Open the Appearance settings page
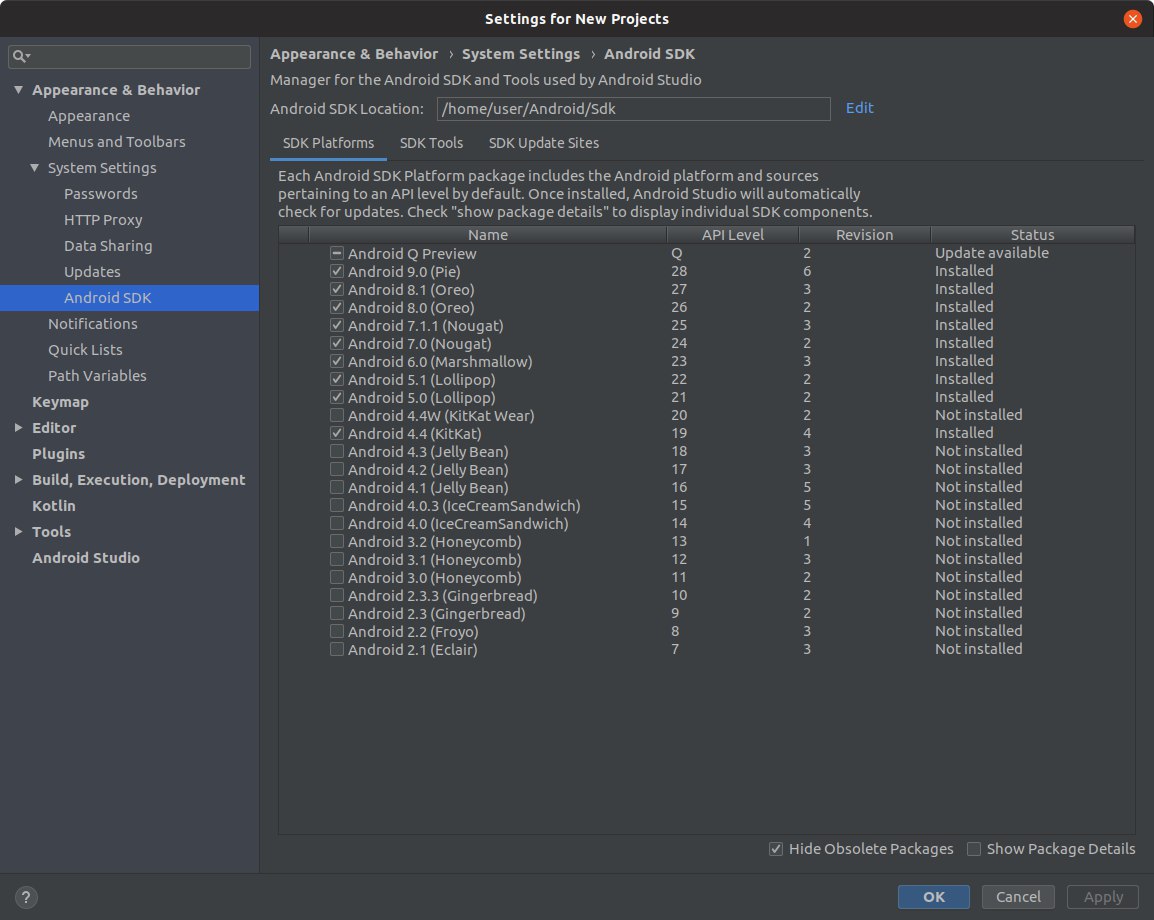Viewport: 1154px width, 920px height. [89, 116]
